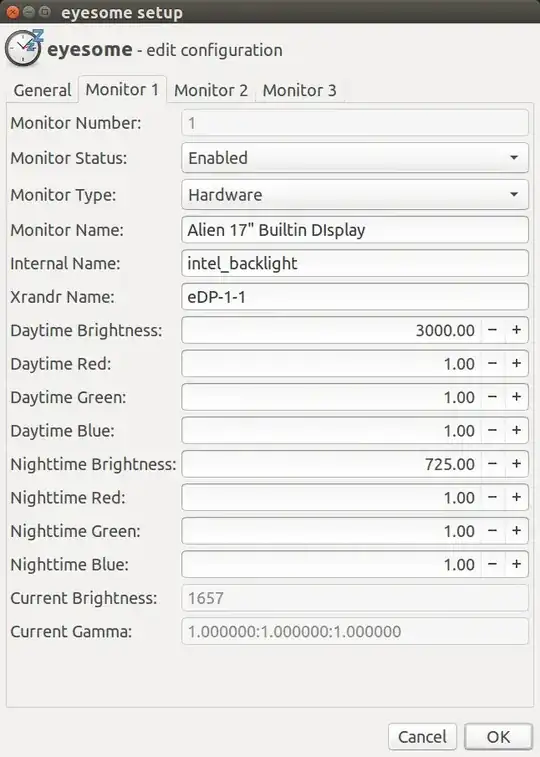Increase Nighttime Green value
The width and height of the screenshot is (540, 757).
pos(516,531)
